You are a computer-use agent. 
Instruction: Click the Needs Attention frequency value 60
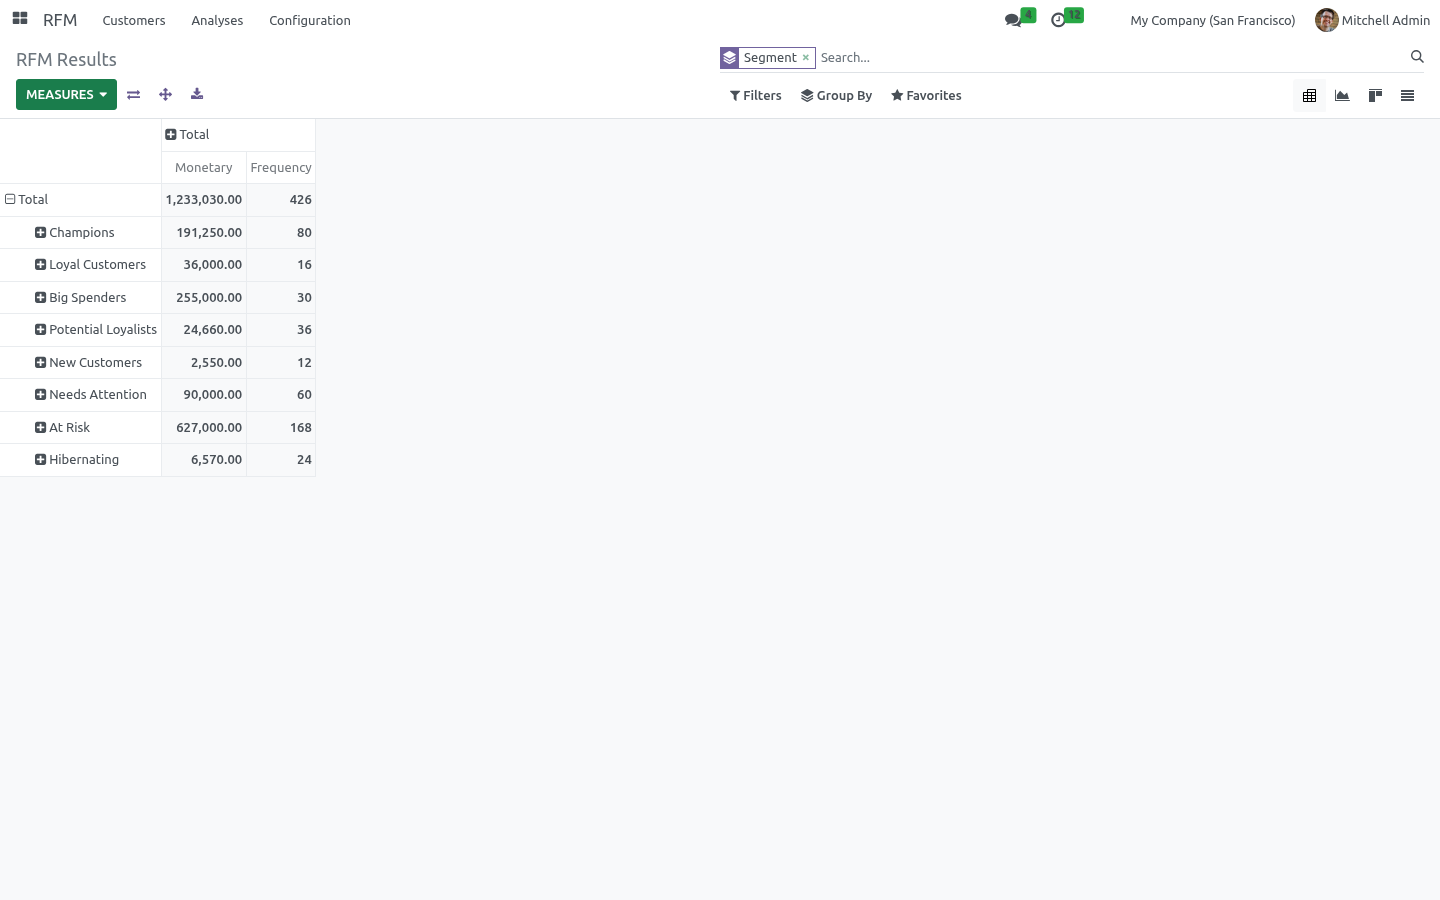coord(281,395)
